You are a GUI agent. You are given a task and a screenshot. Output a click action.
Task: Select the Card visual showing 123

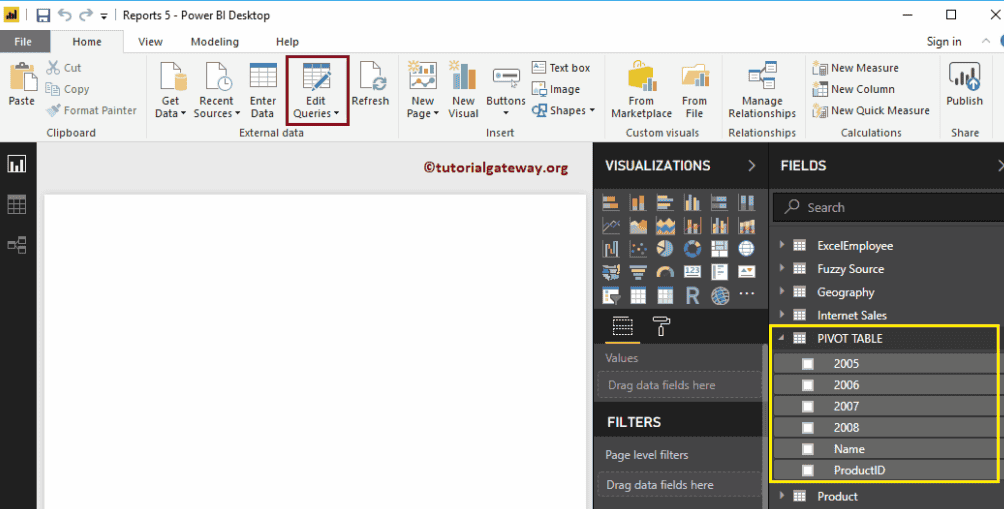pyautogui.click(x=692, y=272)
